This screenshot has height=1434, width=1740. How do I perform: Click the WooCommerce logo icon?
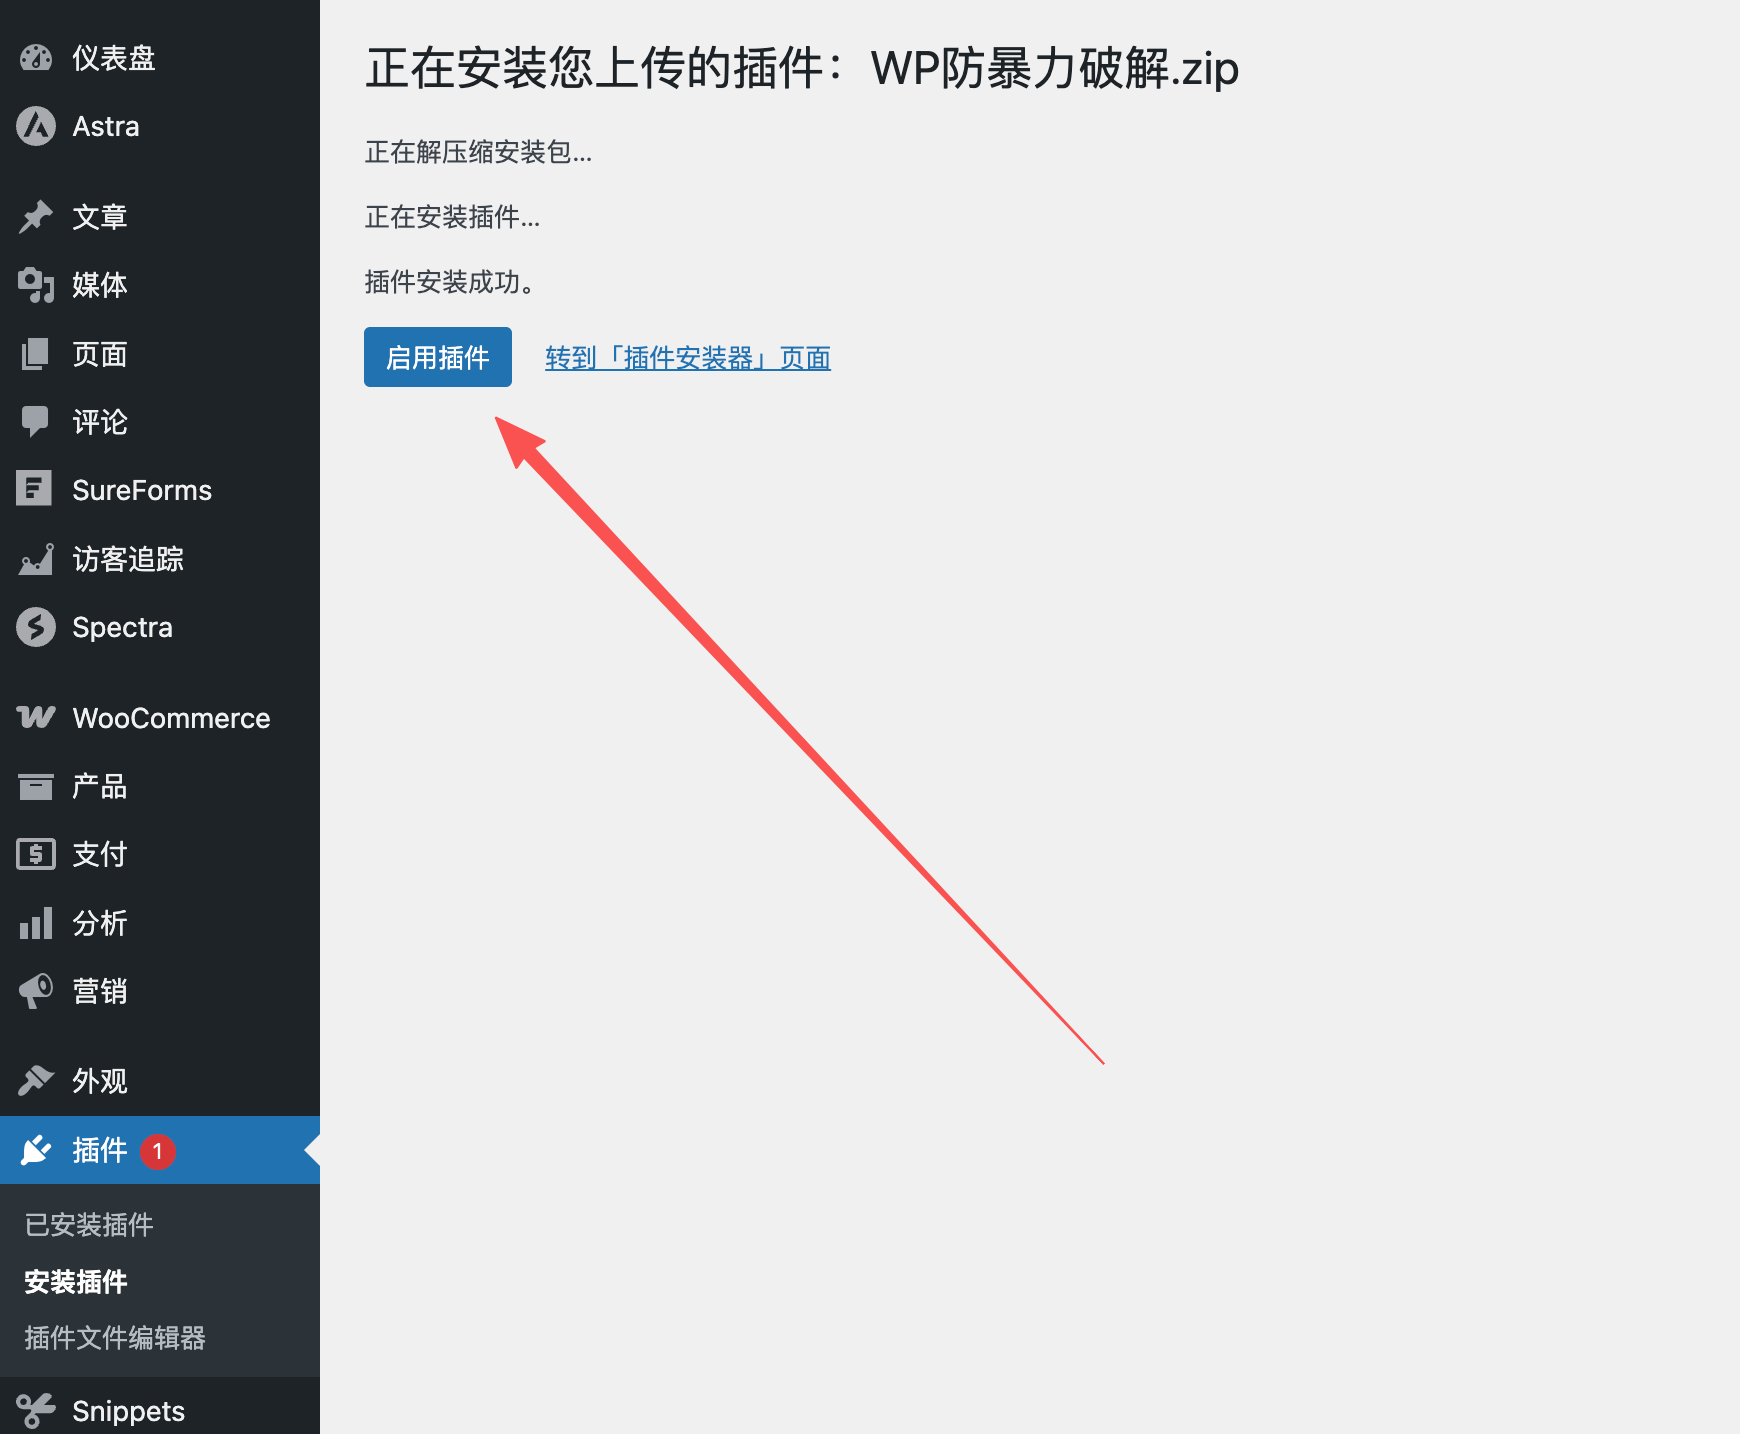36,717
